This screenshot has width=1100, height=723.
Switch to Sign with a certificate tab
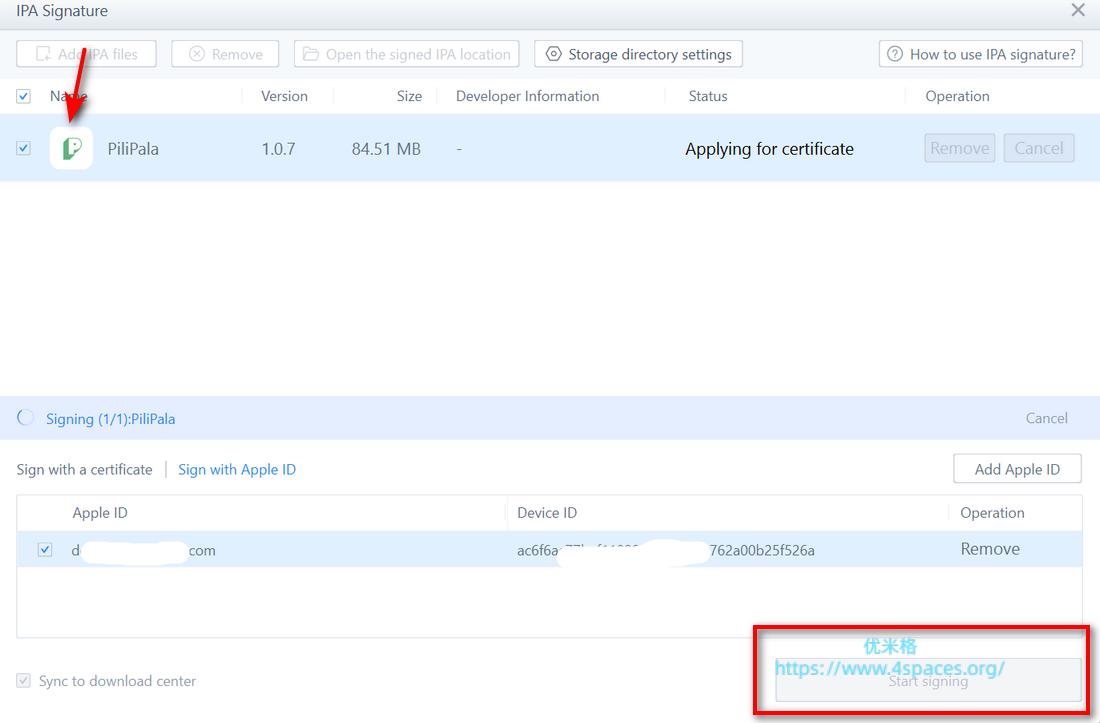pos(84,469)
